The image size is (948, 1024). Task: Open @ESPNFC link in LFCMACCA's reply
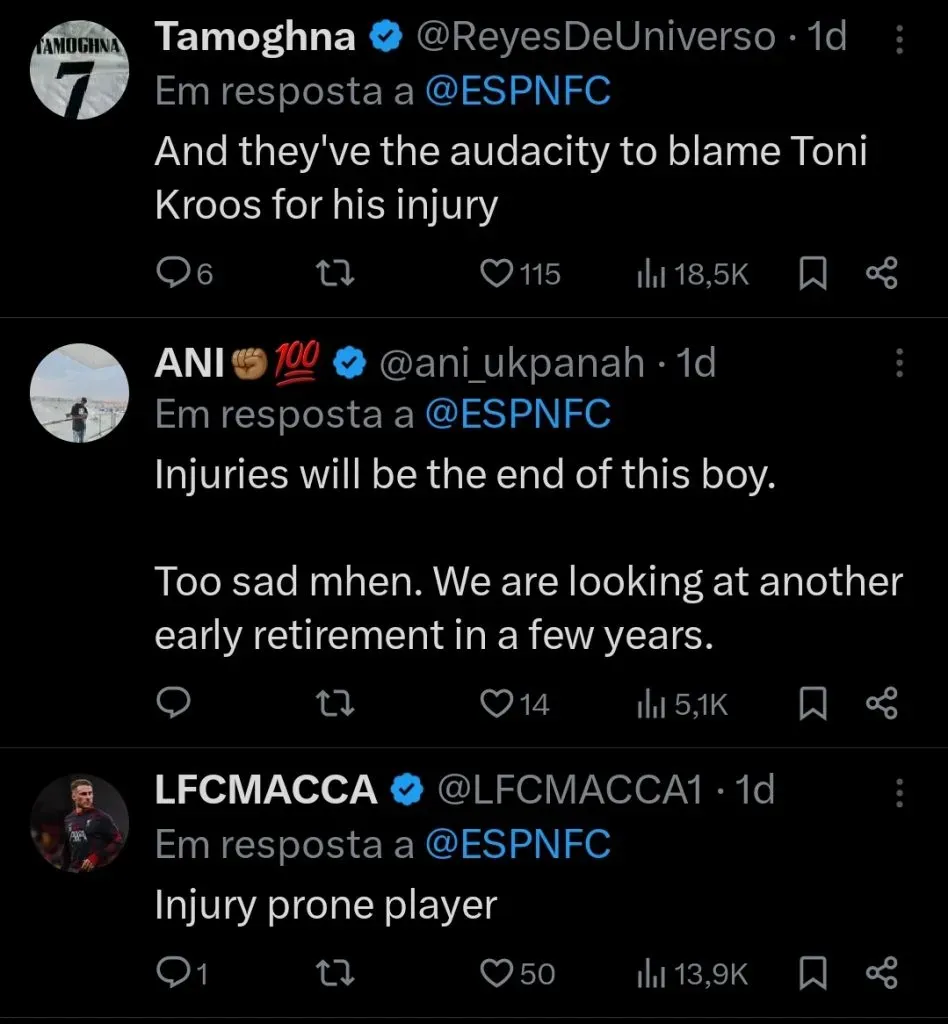click(x=517, y=845)
